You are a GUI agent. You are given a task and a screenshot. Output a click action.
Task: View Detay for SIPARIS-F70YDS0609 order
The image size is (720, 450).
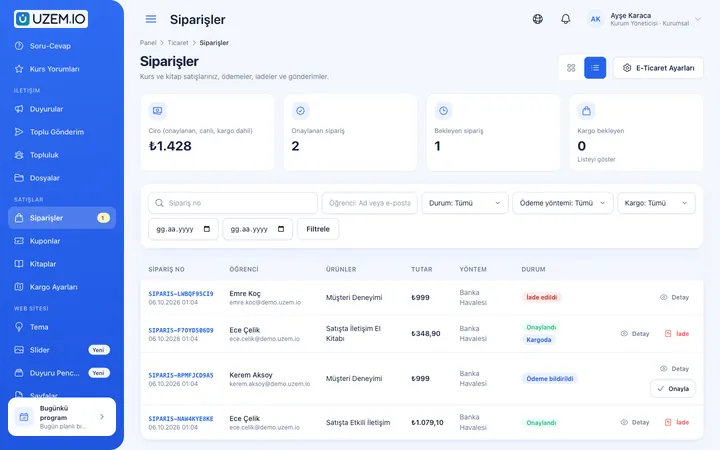635,333
